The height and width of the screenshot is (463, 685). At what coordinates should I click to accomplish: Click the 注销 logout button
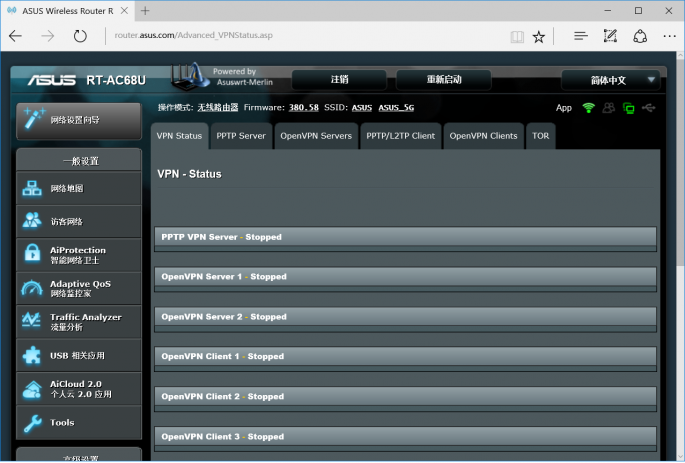pos(339,79)
